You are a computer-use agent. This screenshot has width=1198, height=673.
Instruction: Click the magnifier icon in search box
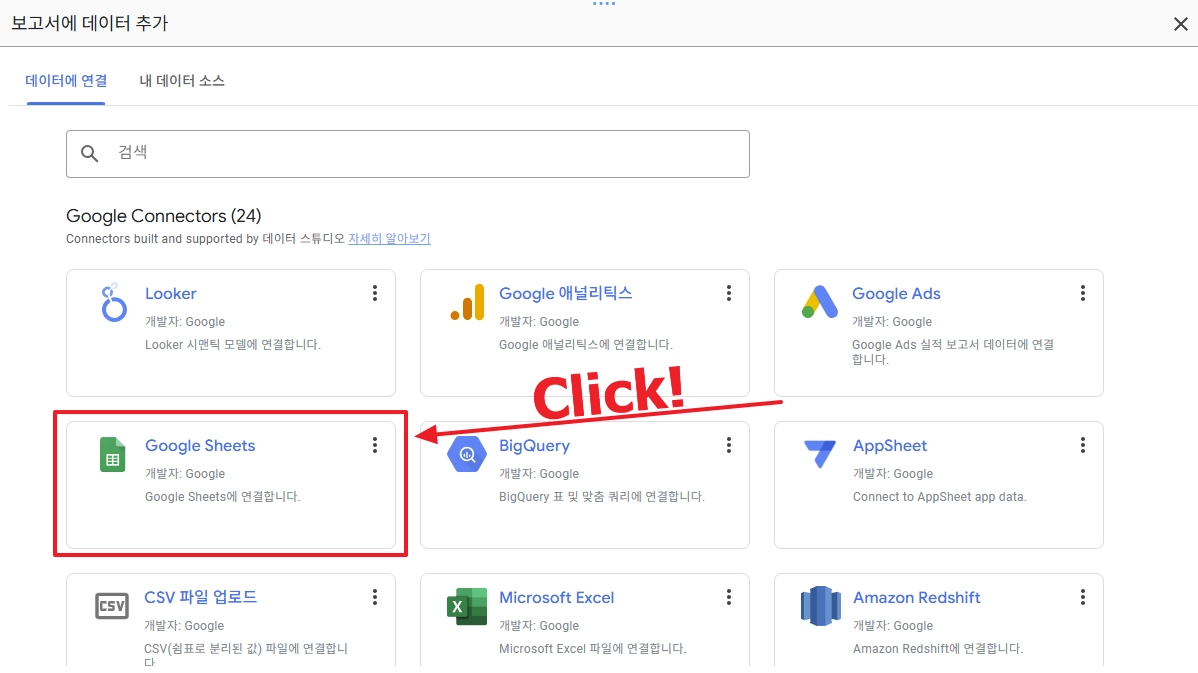[89, 154]
